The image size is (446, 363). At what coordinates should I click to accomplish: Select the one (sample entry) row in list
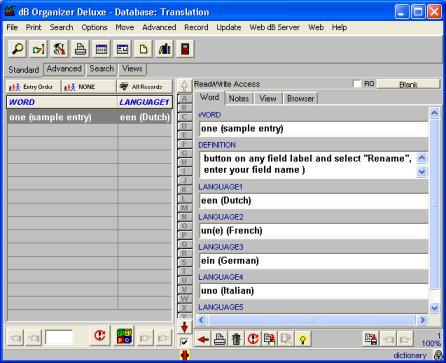pyautogui.click(x=90, y=117)
